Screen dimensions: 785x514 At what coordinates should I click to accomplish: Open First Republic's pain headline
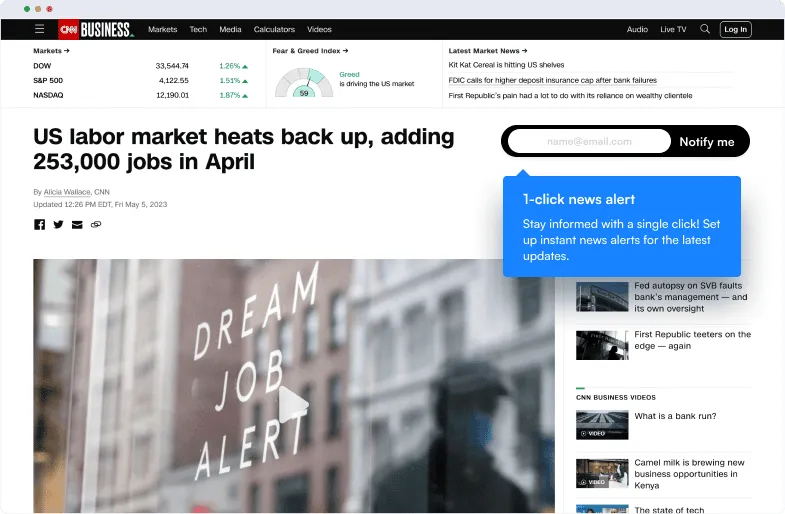coord(570,95)
